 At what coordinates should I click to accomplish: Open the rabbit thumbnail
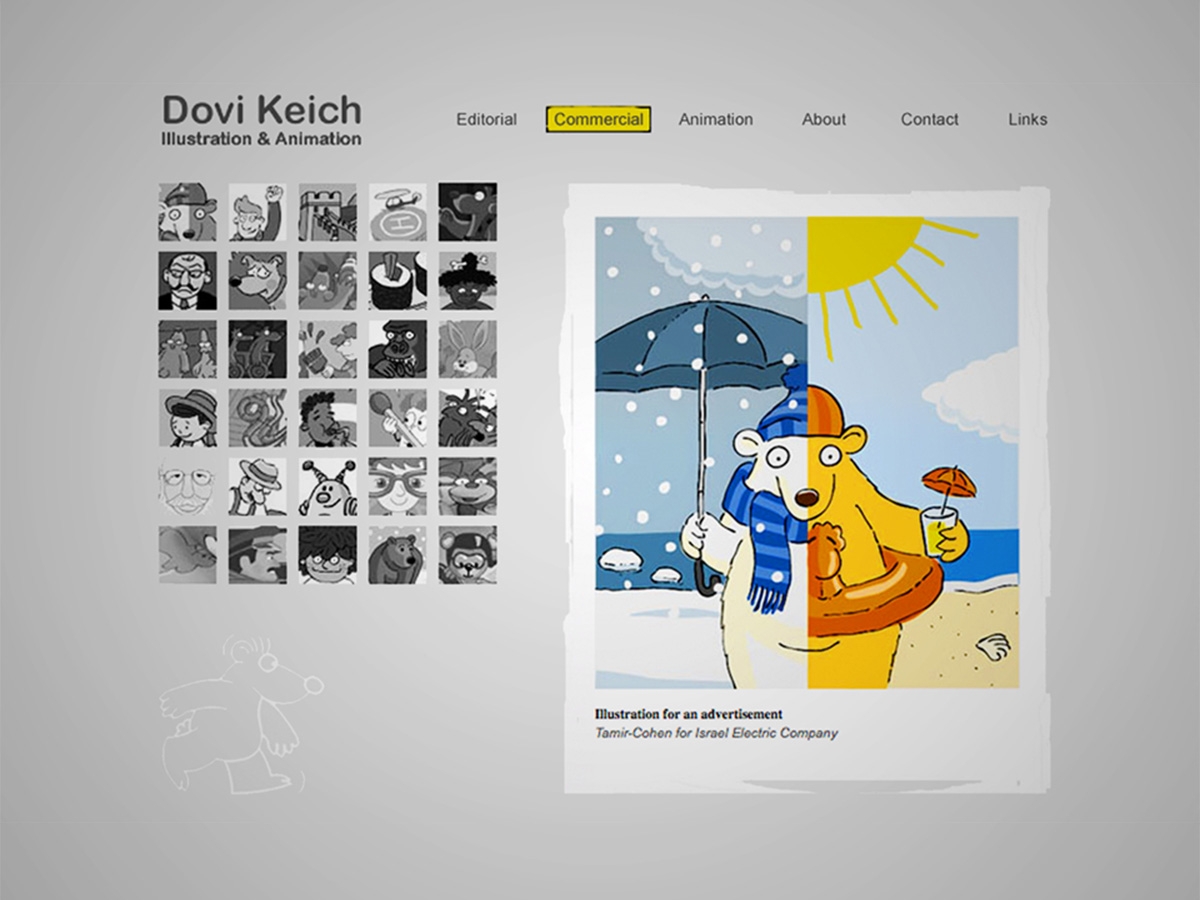(467, 349)
